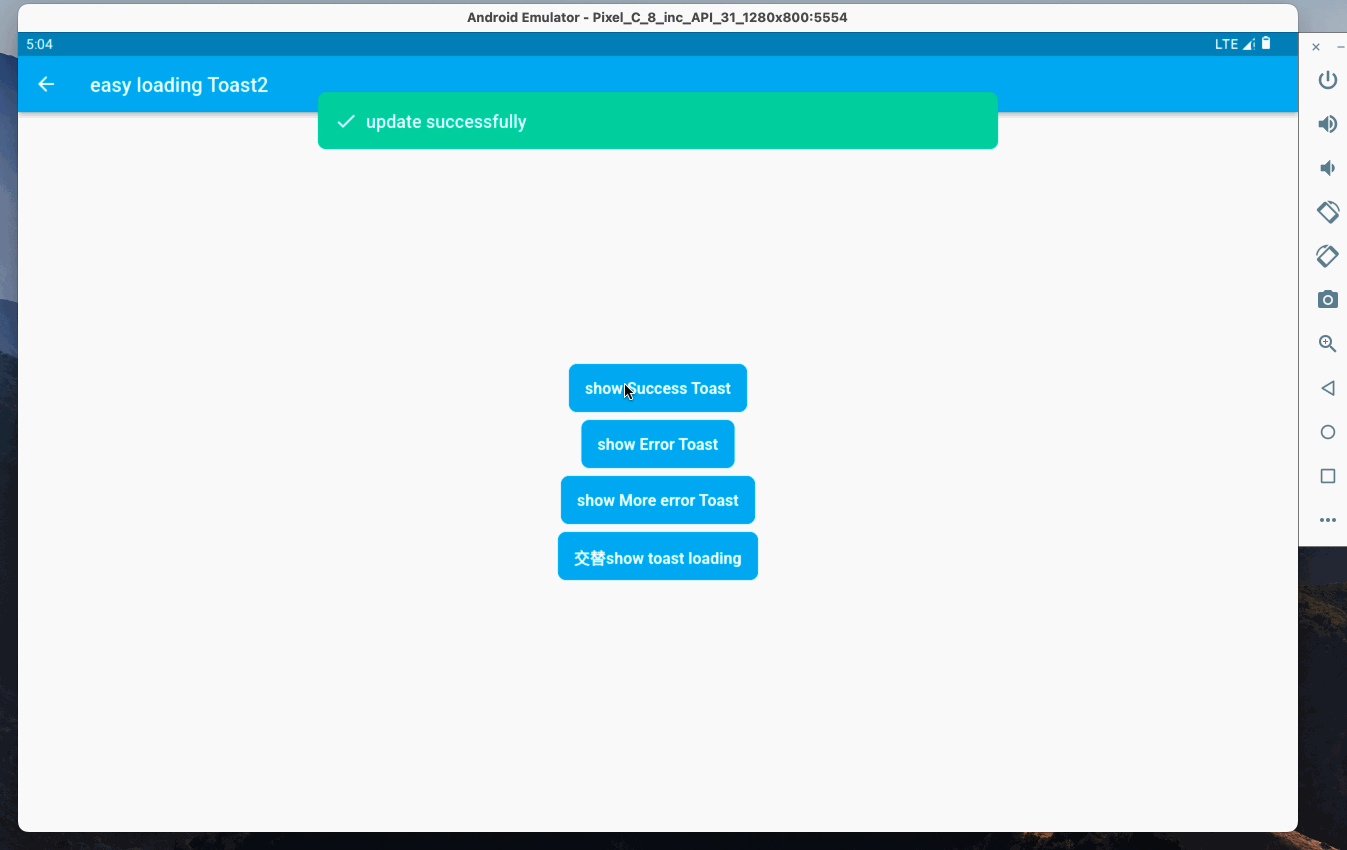Rotate the emulator clockwise

1327,256
